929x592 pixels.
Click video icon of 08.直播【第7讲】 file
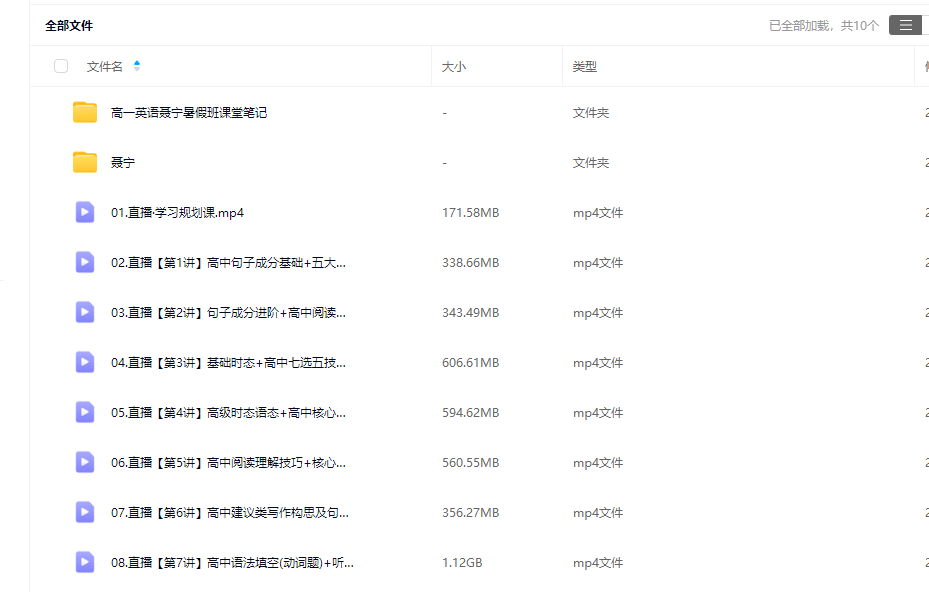85,562
